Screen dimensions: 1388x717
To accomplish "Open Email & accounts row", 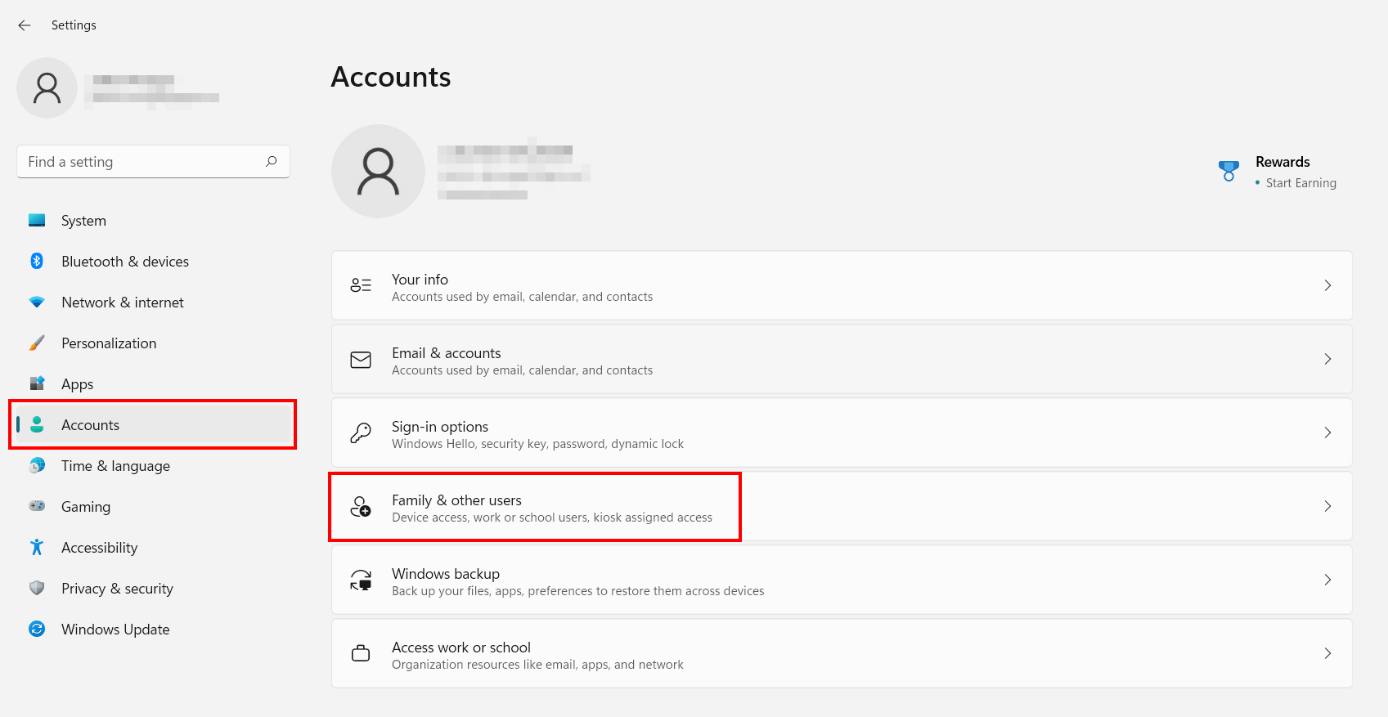I will coord(841,359).
